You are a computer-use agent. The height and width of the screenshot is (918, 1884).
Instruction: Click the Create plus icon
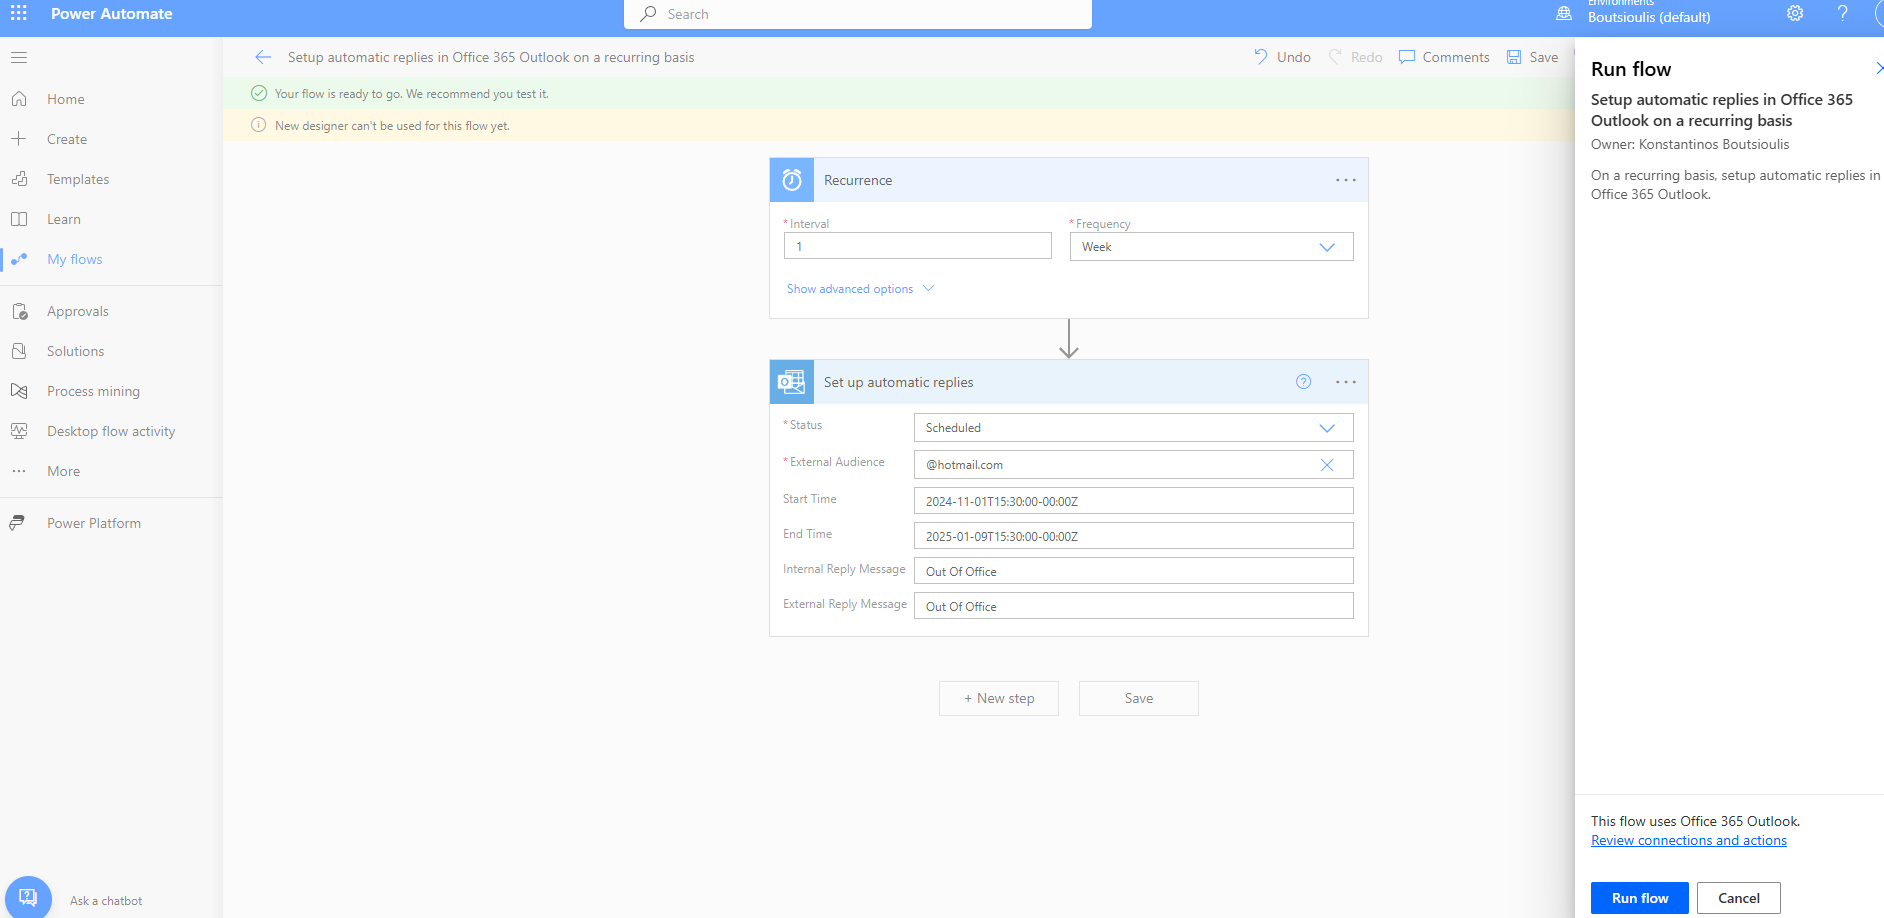click(x=19, y=139)
